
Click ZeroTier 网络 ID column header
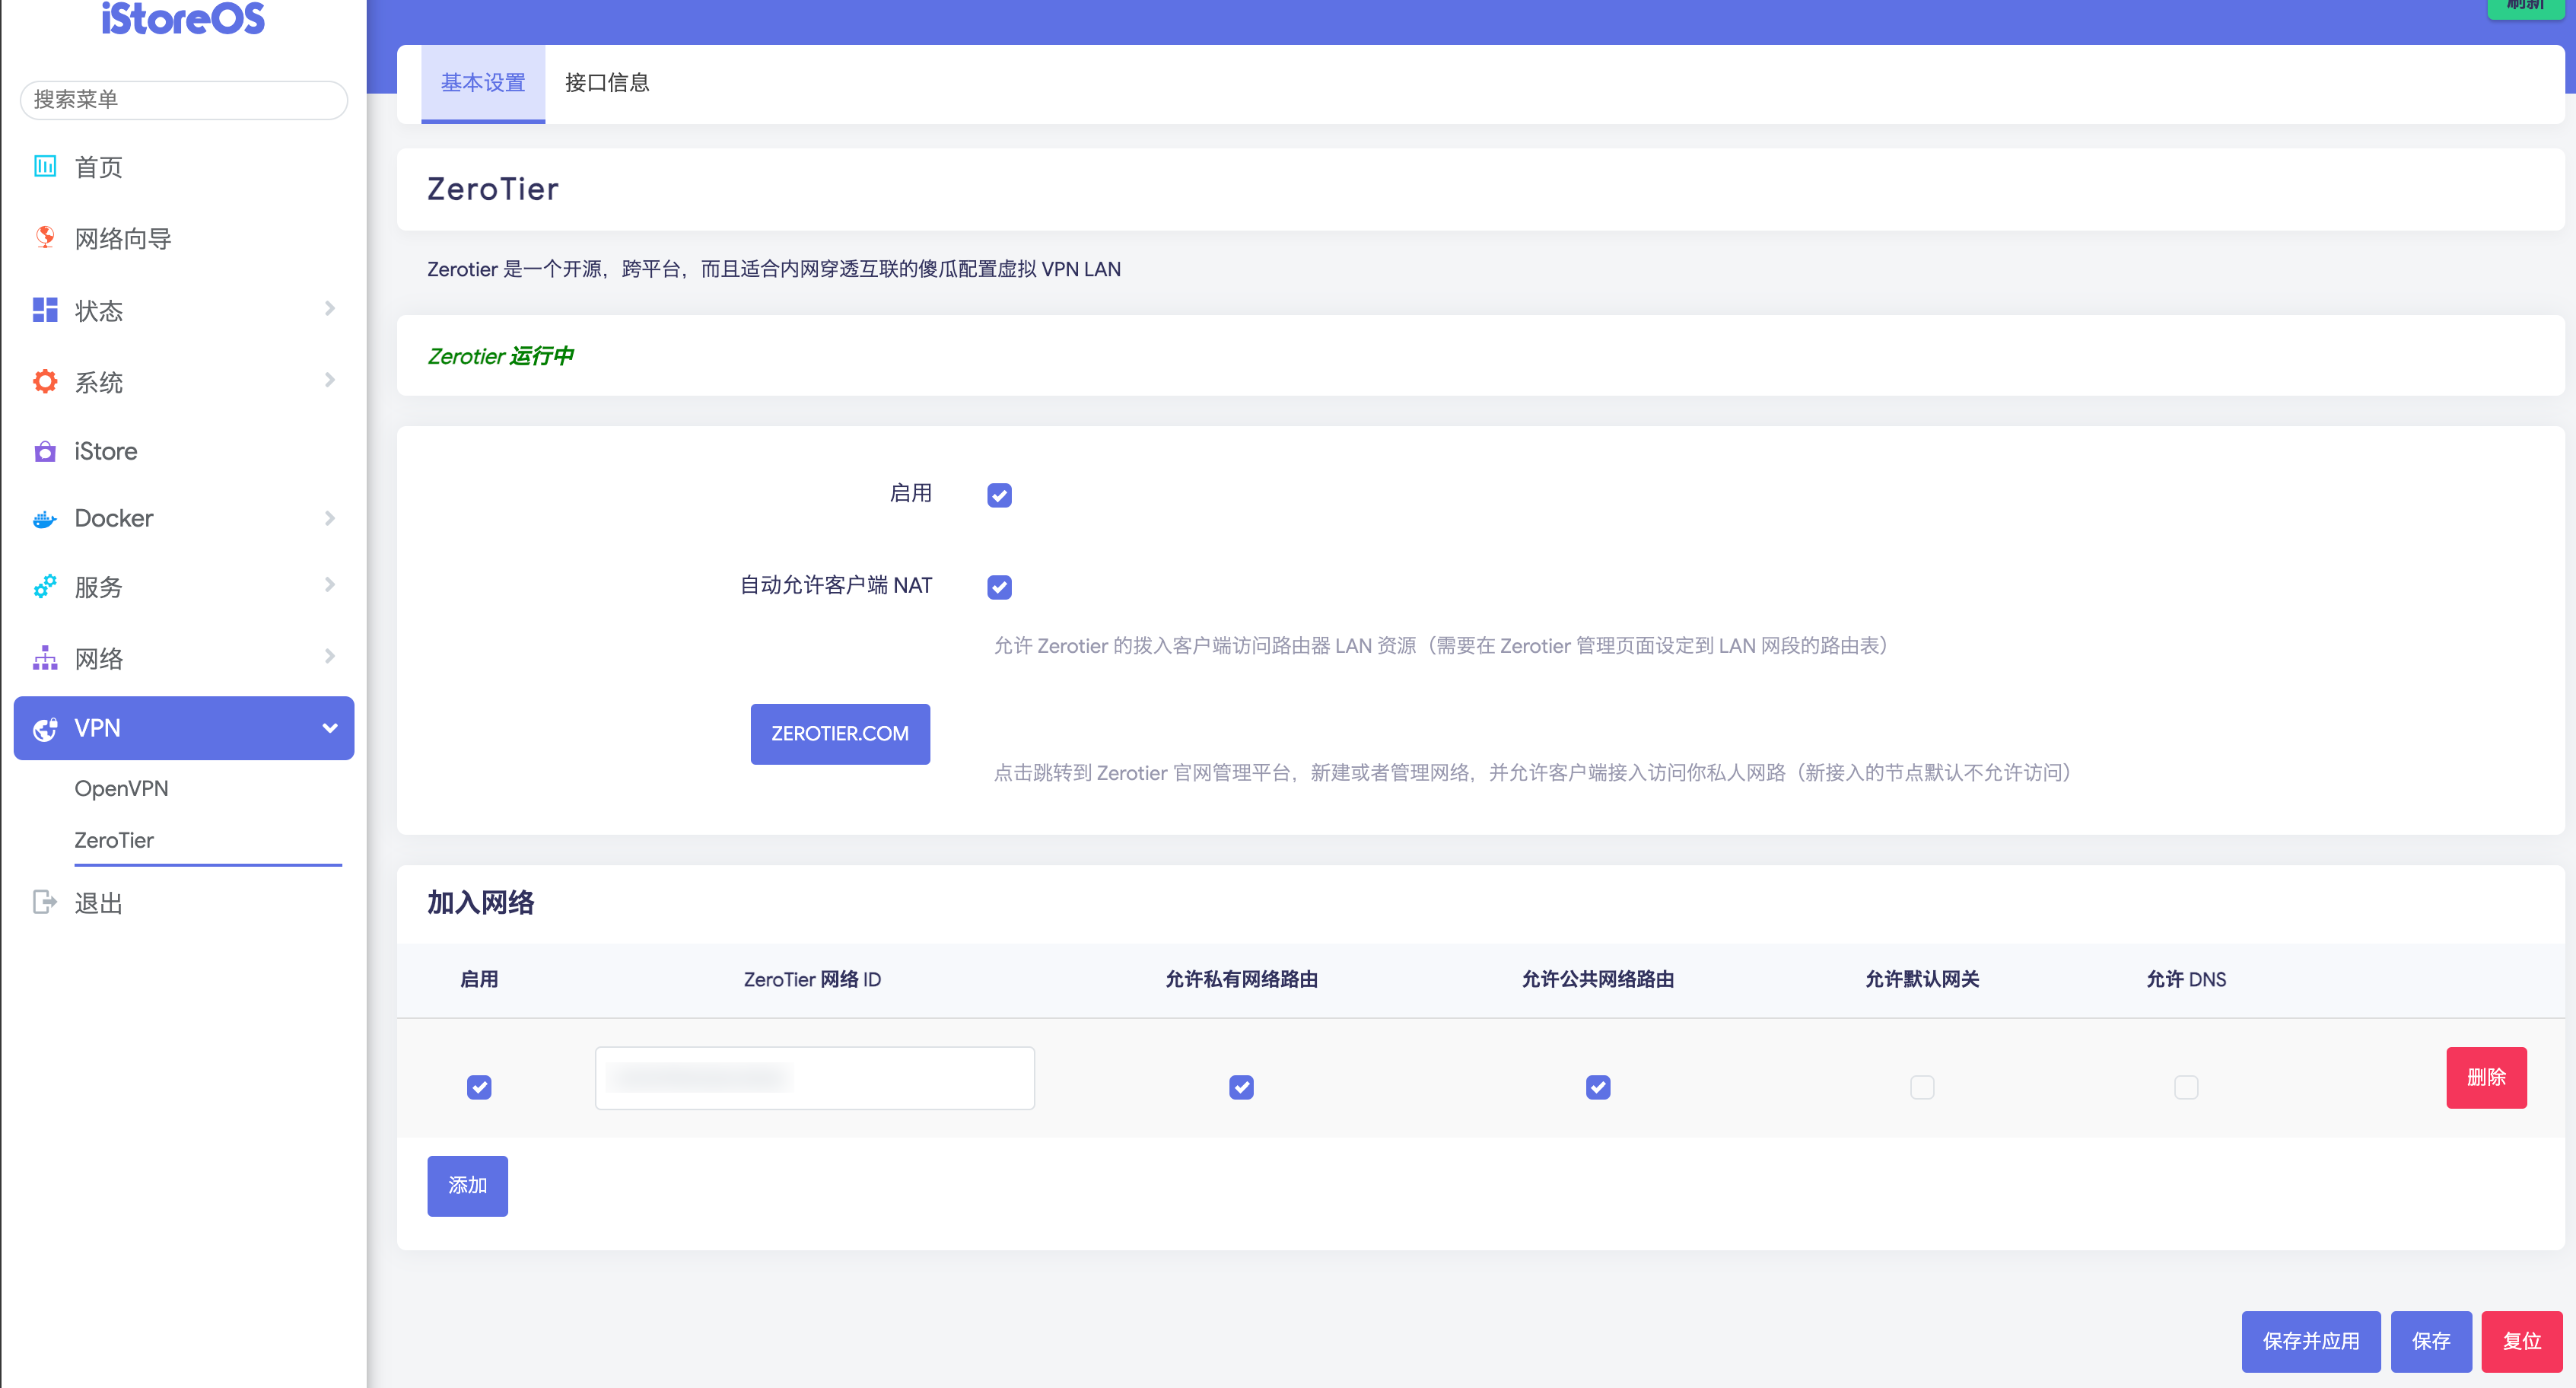point(812,979)
